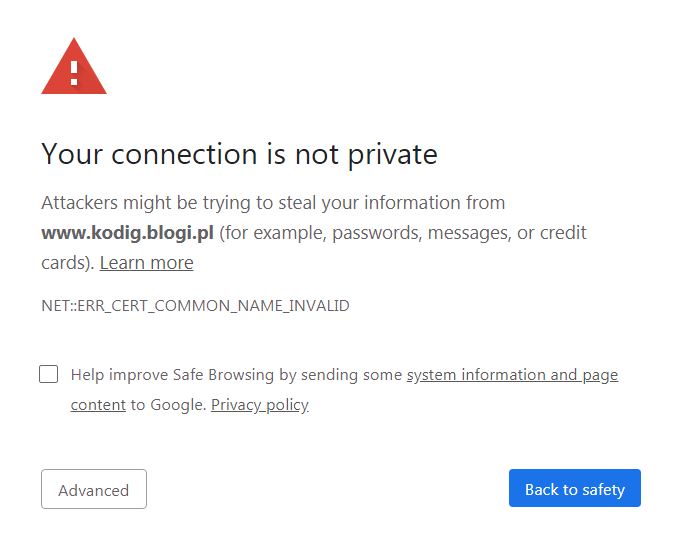Viewport: 696px width, 556px height.
Task: Enable the Help improve Safe Browsing checkbox
Action: click(x=48, y=374)
